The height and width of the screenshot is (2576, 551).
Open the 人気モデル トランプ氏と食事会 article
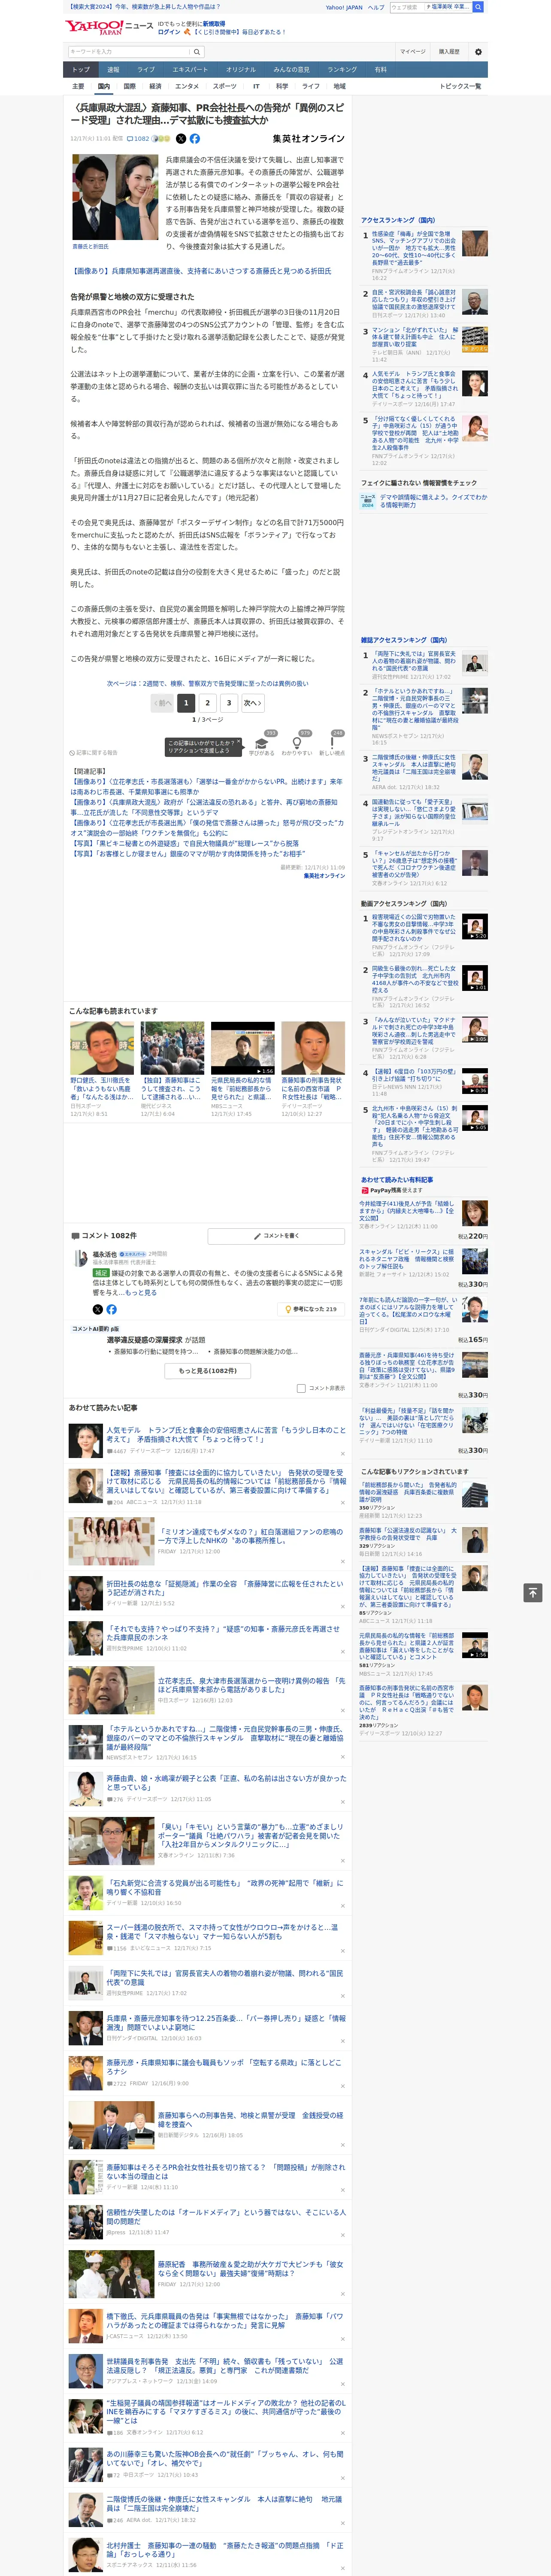point(226,1434)
